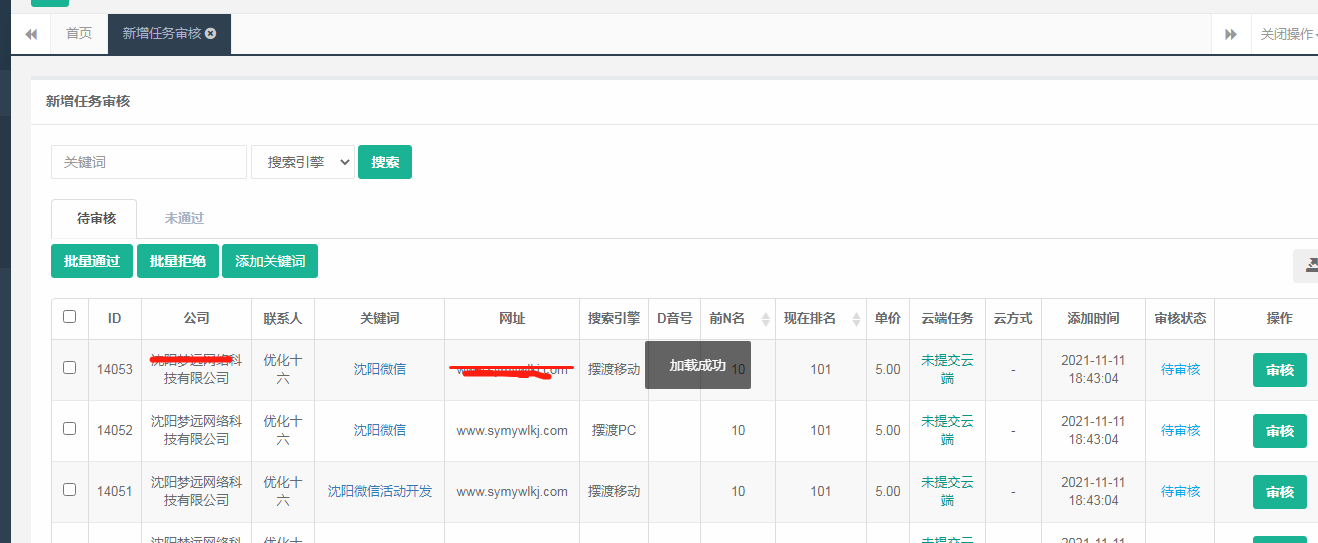This screenshot has height=543, width=1318.
Task: Click the 搜索引擎 column header
Action: 614,318
